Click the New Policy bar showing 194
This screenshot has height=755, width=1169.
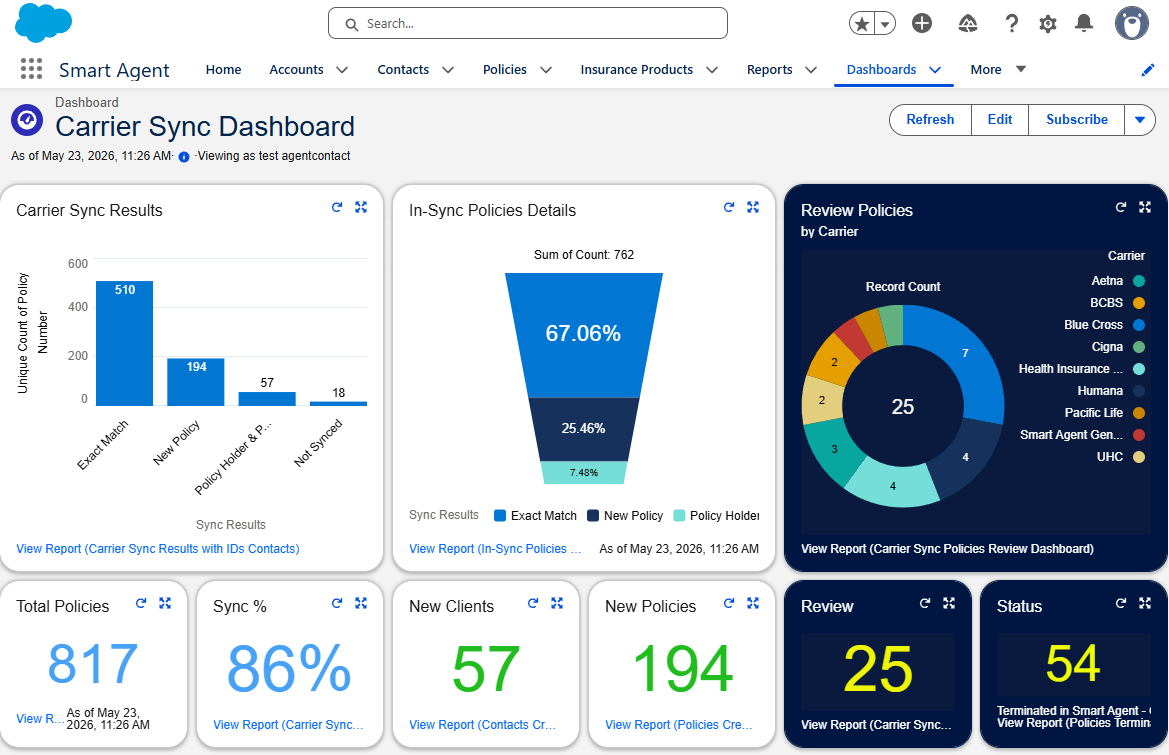tap(195, 382)
